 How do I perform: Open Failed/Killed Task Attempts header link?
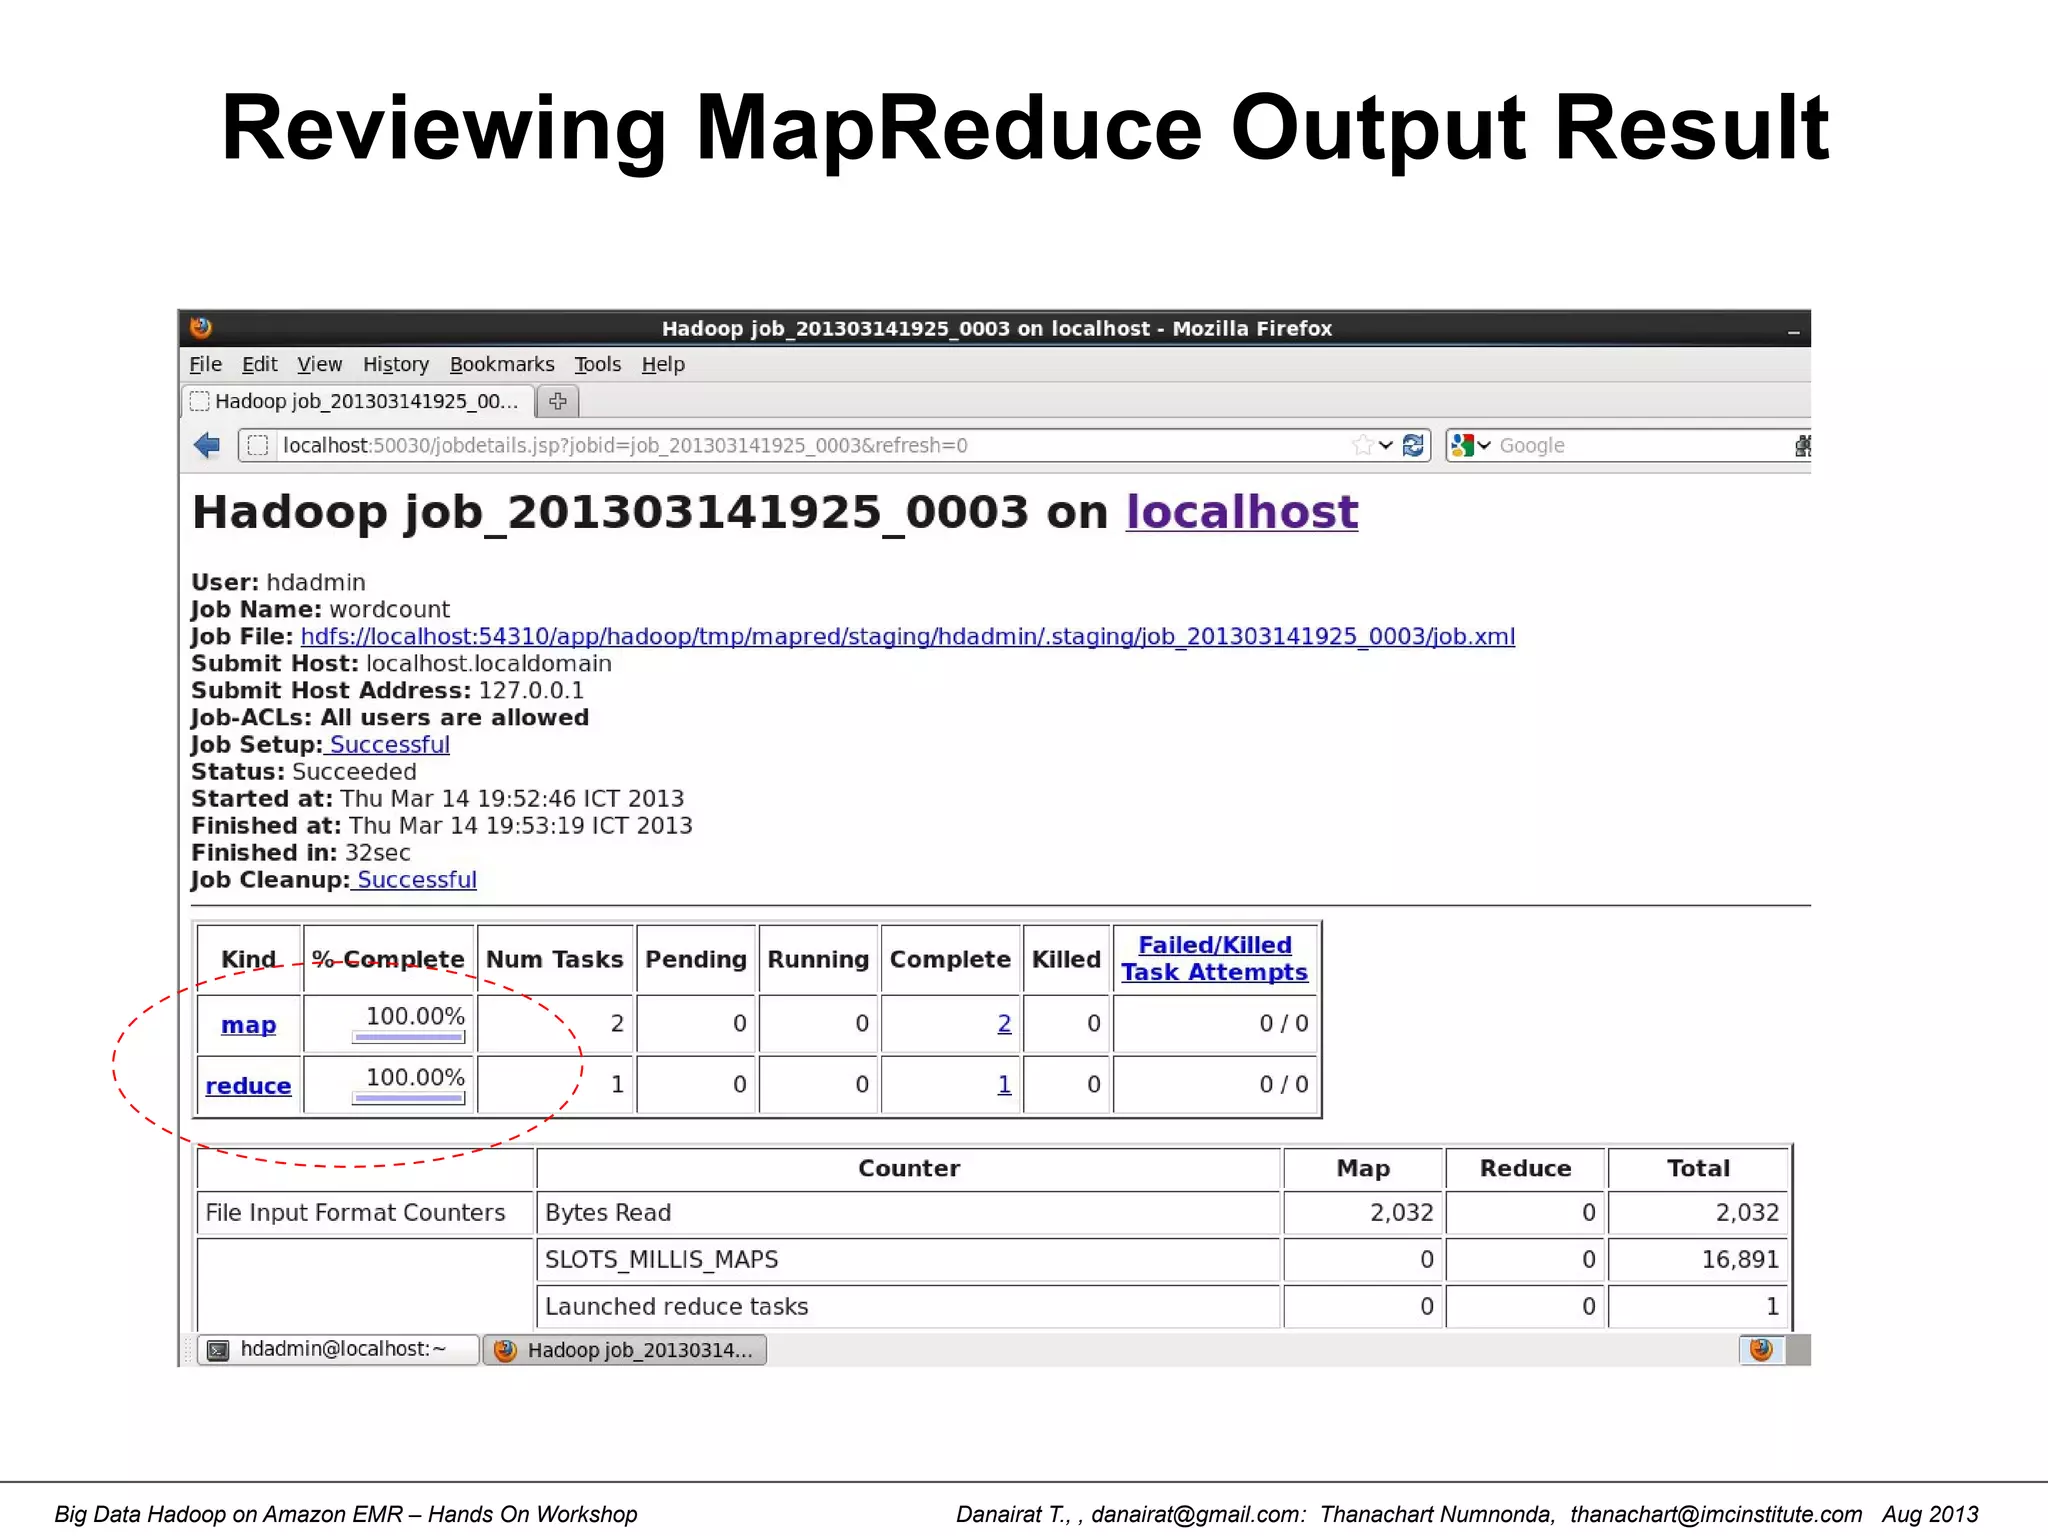tap(1214, 958)
